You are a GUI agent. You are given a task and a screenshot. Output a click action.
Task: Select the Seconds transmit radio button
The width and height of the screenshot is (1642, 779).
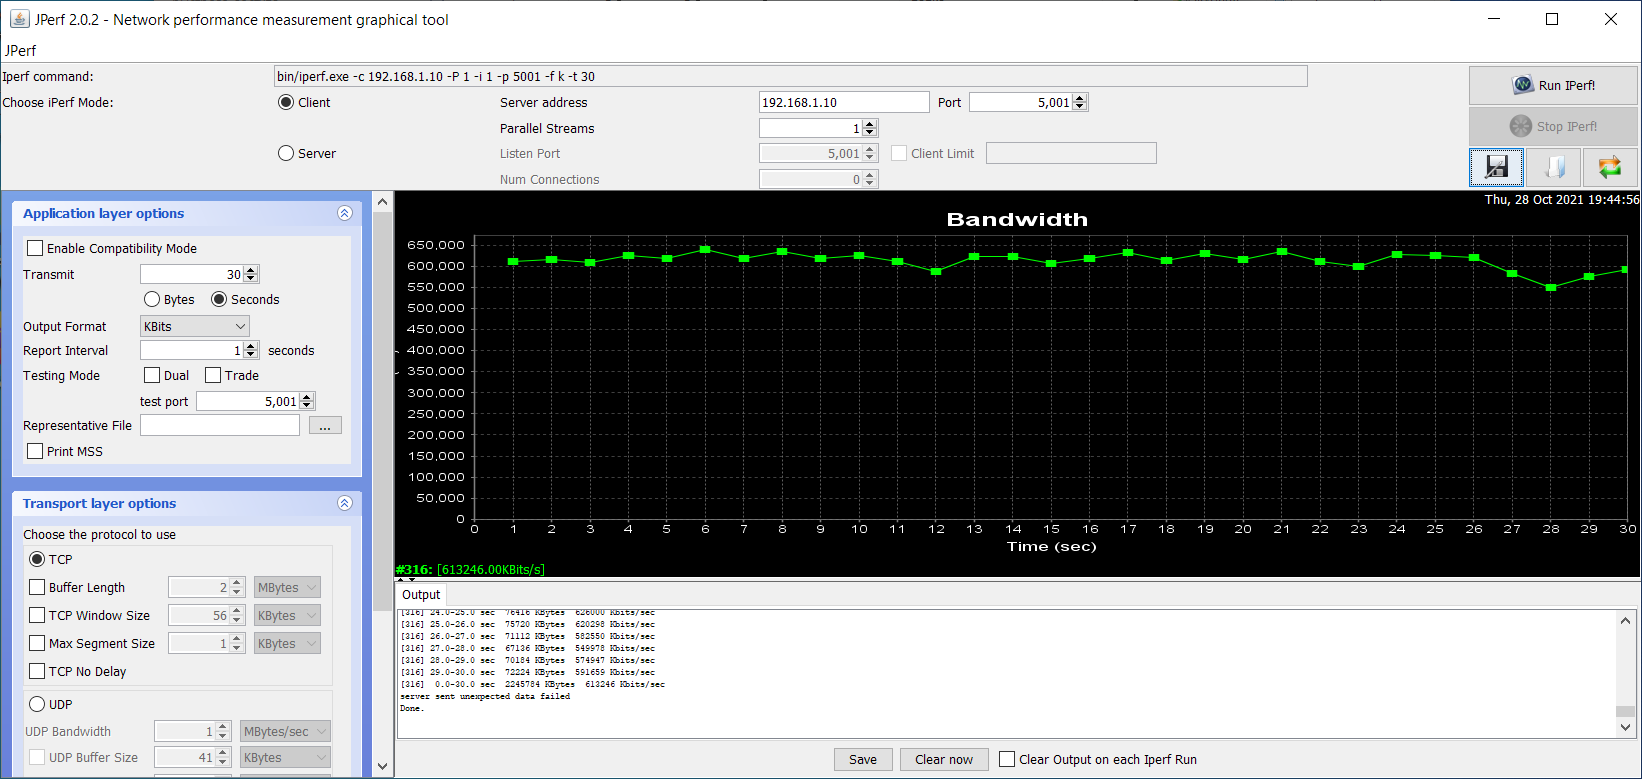(219, 299)
